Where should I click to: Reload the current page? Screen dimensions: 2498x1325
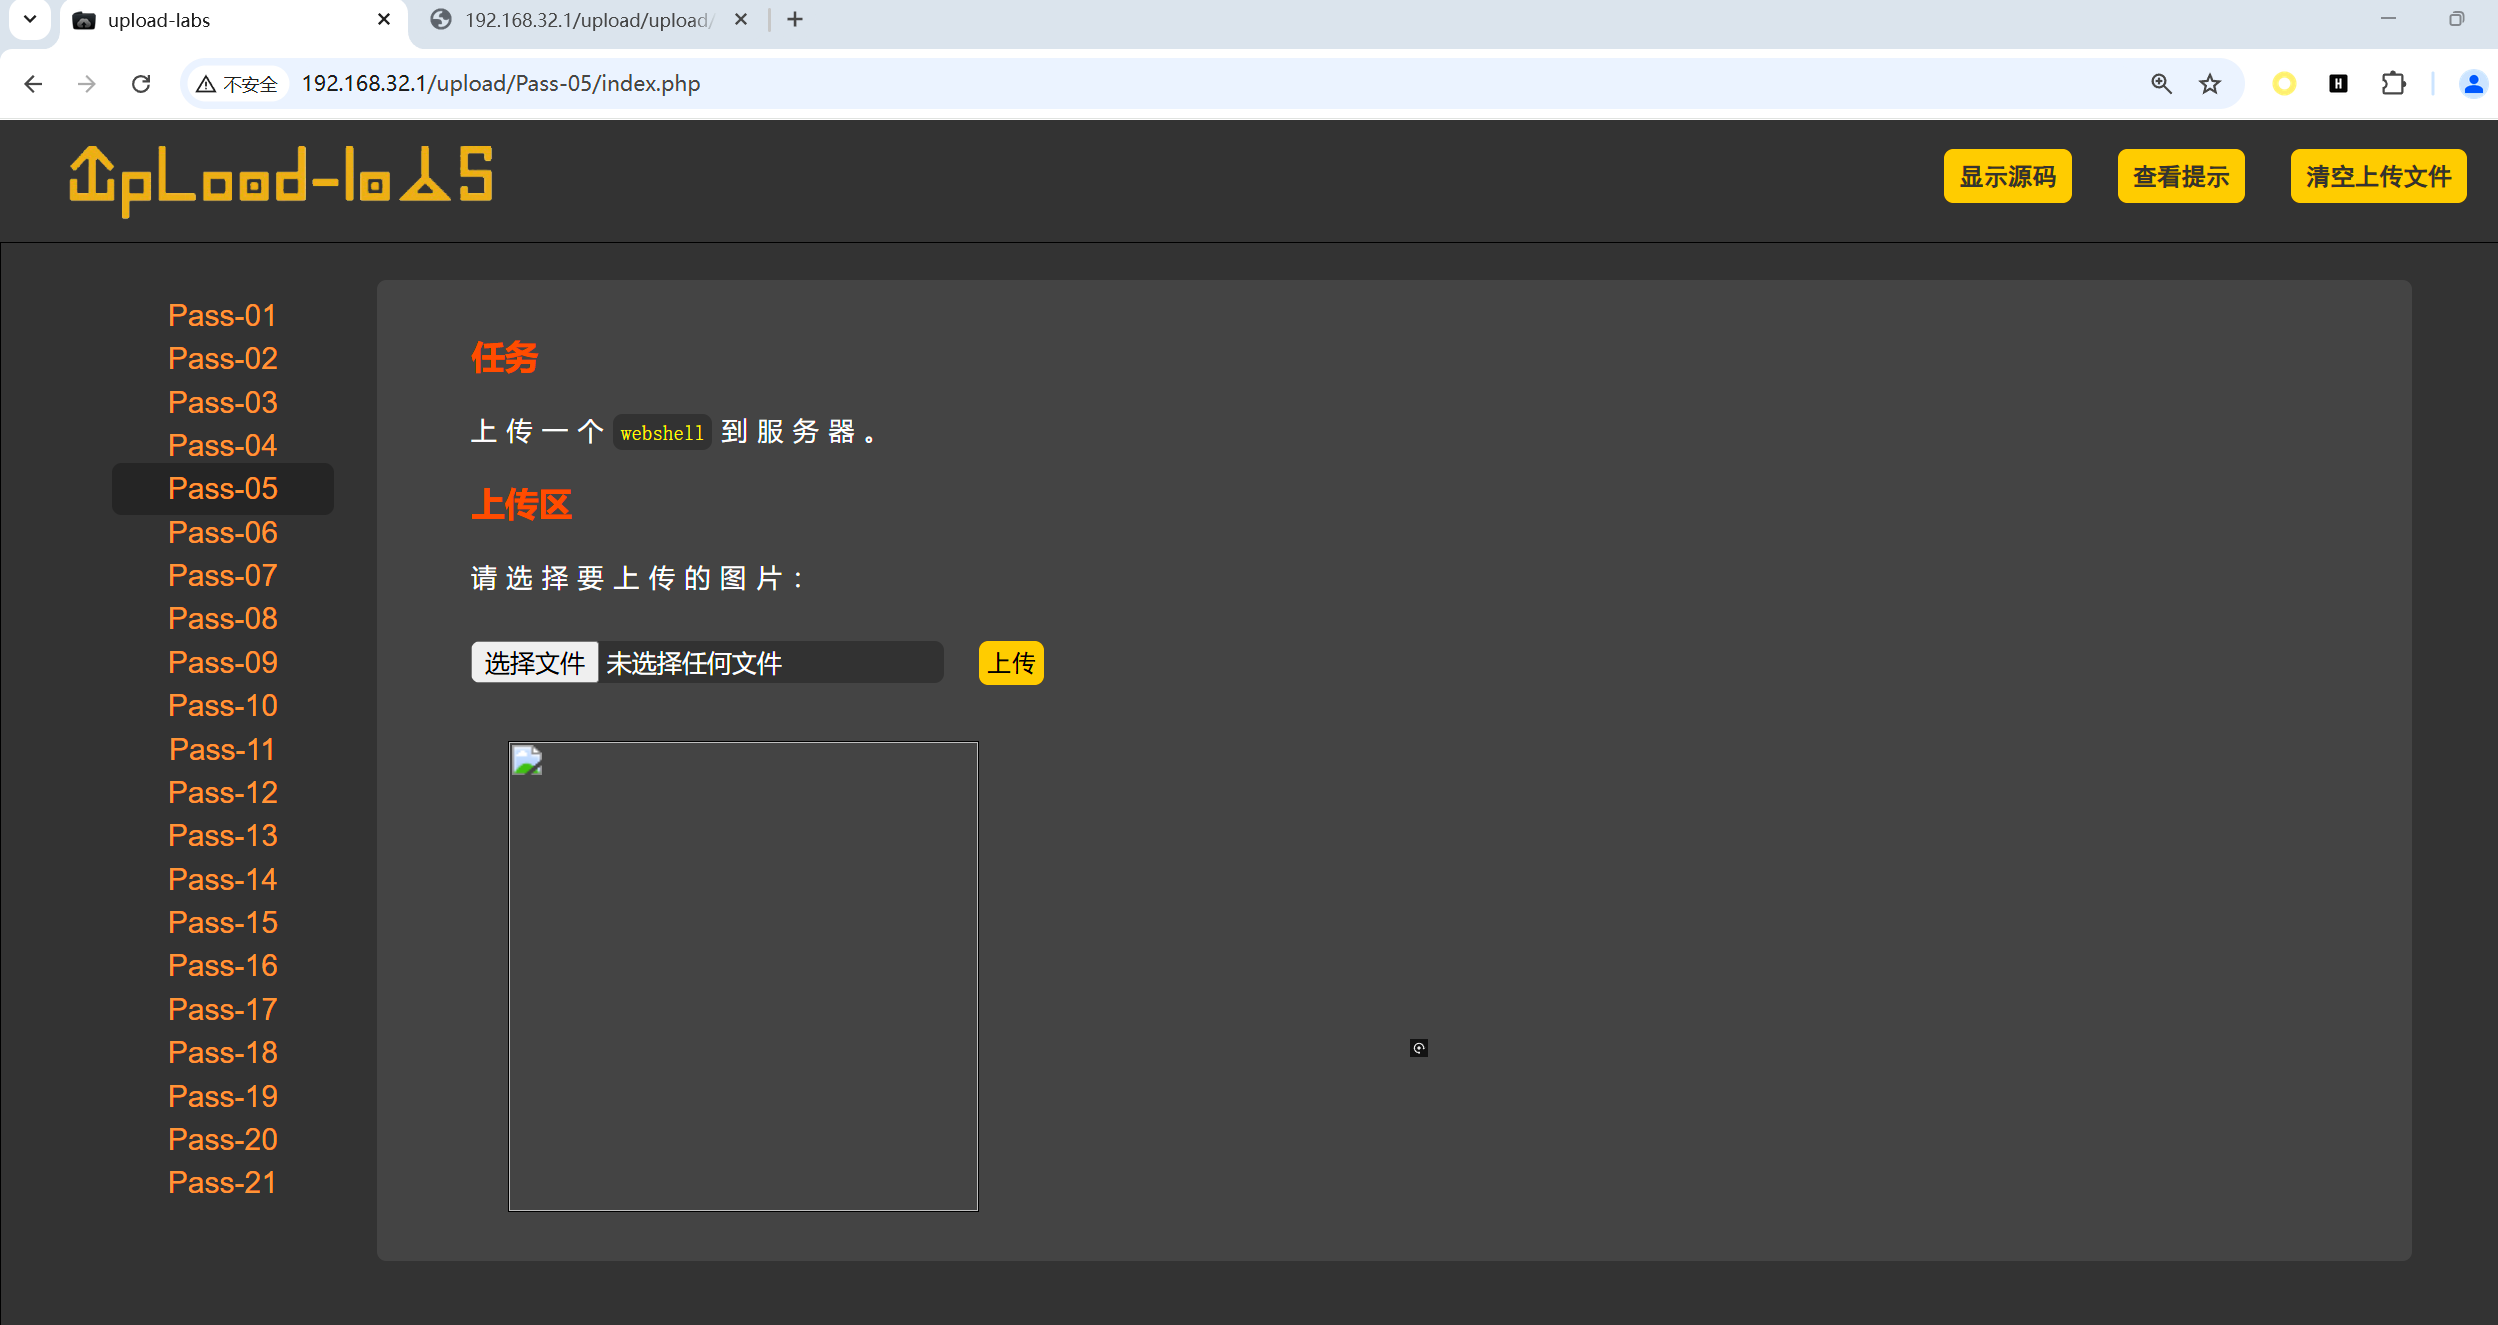pos(141,84)
